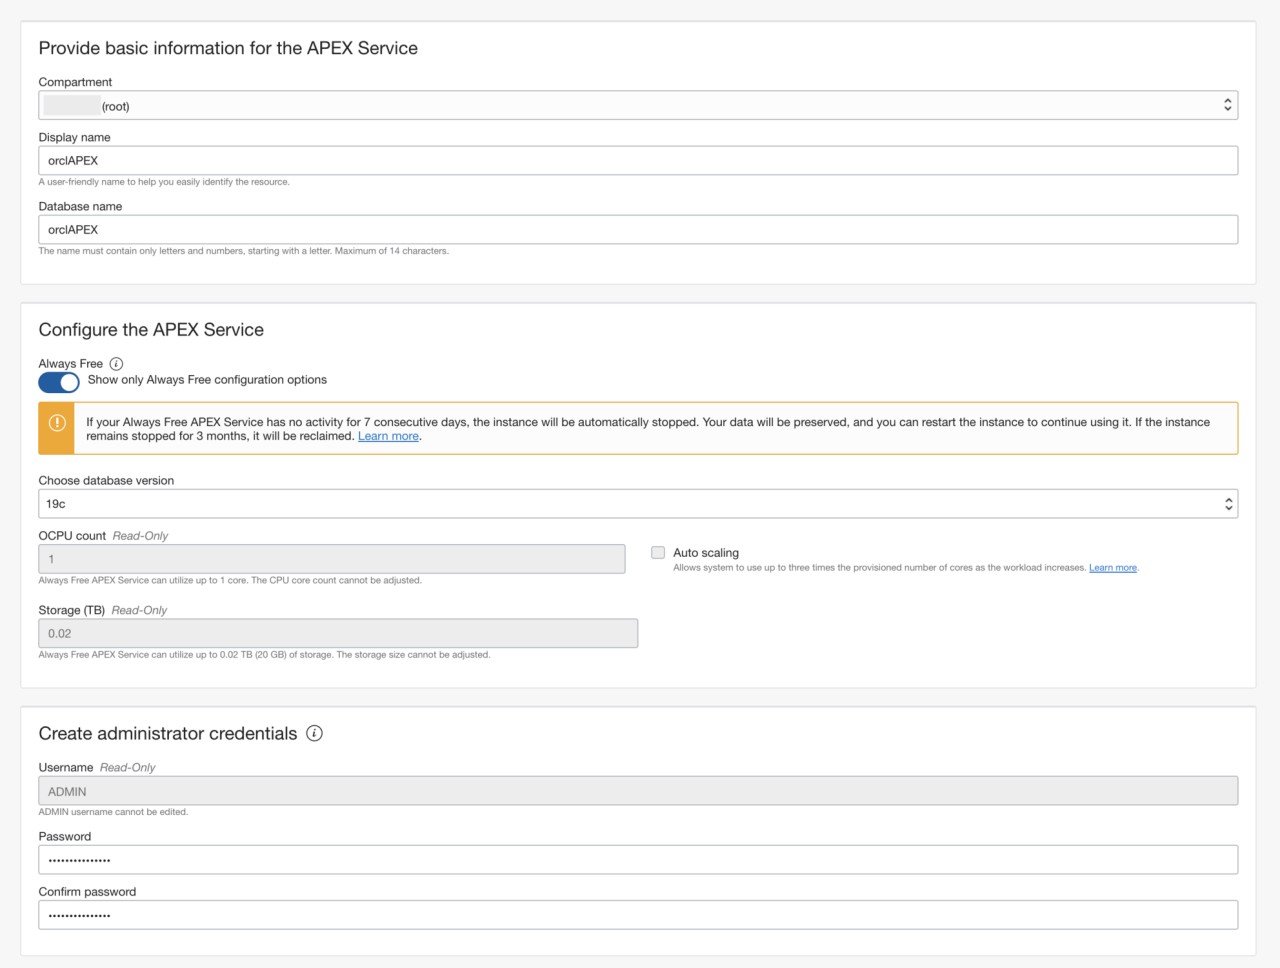Click the Confirm password input field
Screen dimensions: 1280x968
tap(638, 915)
